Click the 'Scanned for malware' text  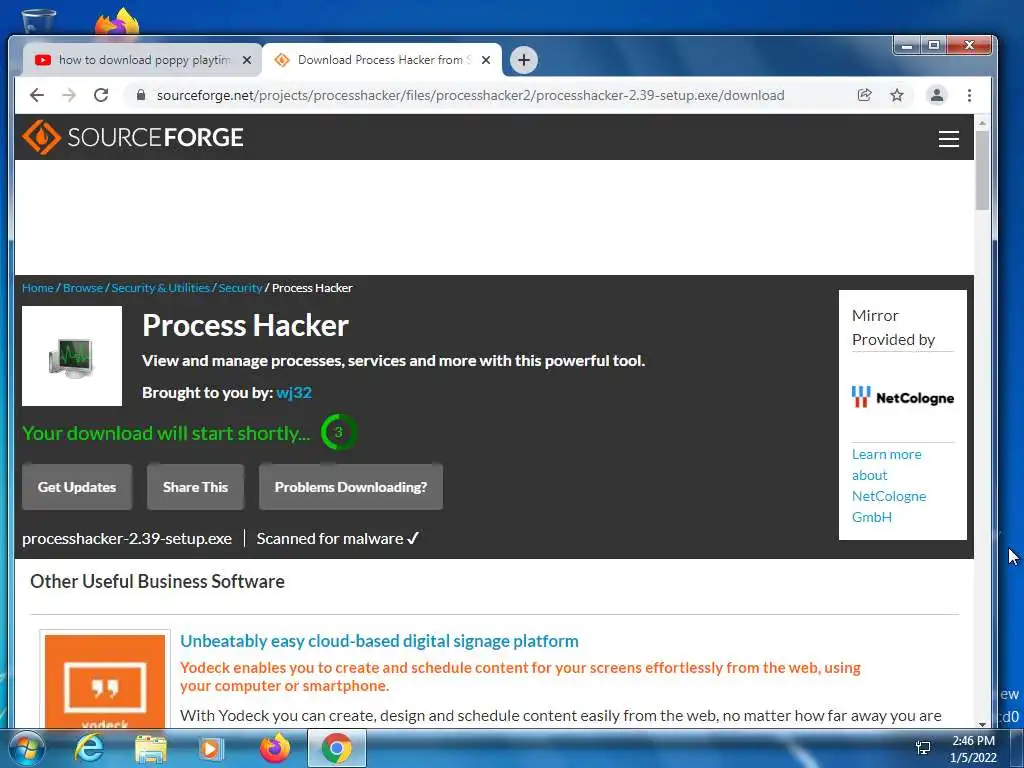[x=330, y=539]
